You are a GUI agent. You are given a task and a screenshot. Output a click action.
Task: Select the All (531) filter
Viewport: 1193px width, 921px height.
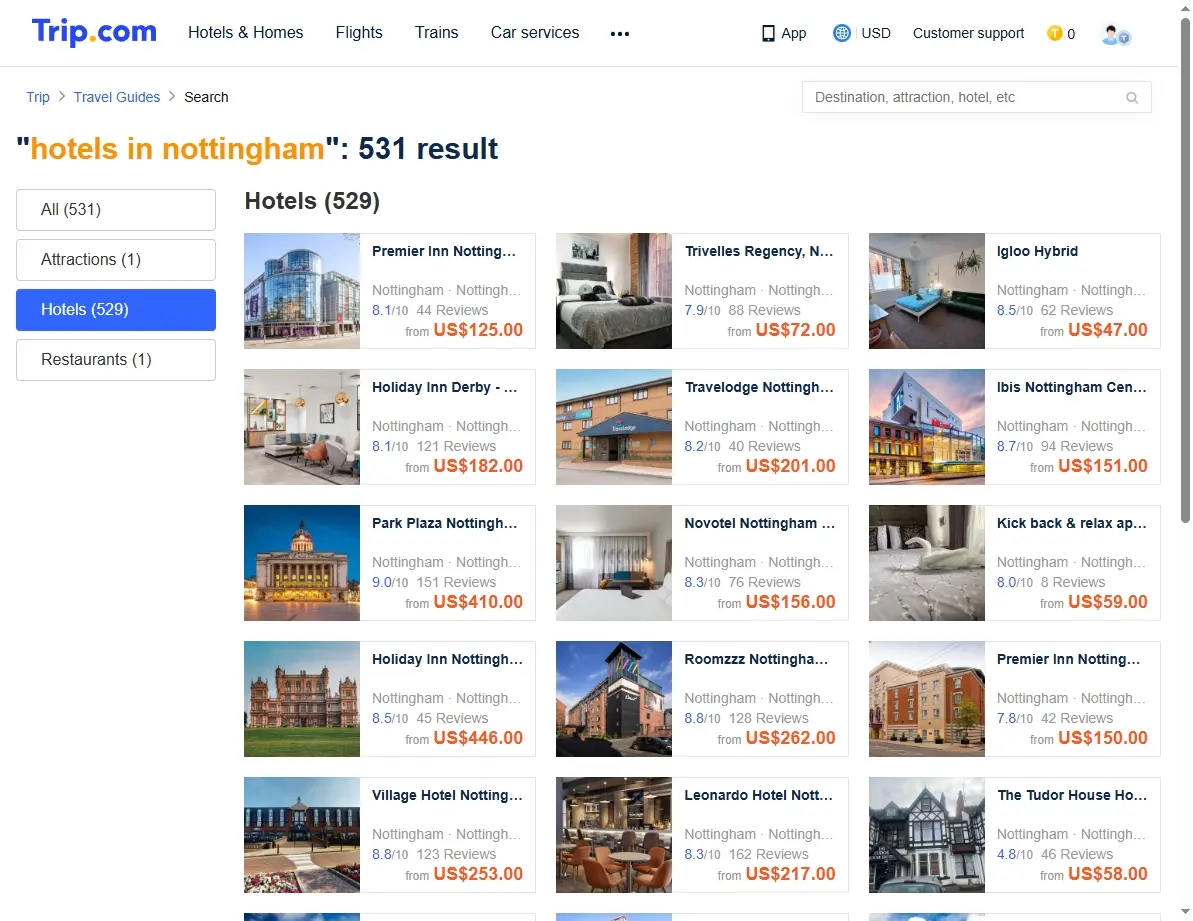point(116,210)
